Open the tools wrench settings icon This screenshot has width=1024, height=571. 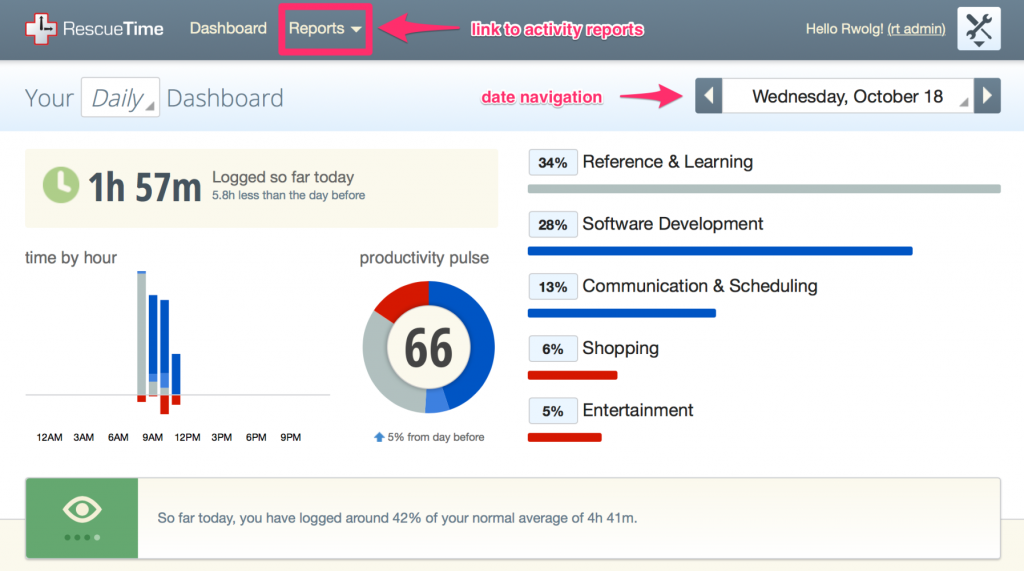tap(978, 29)
